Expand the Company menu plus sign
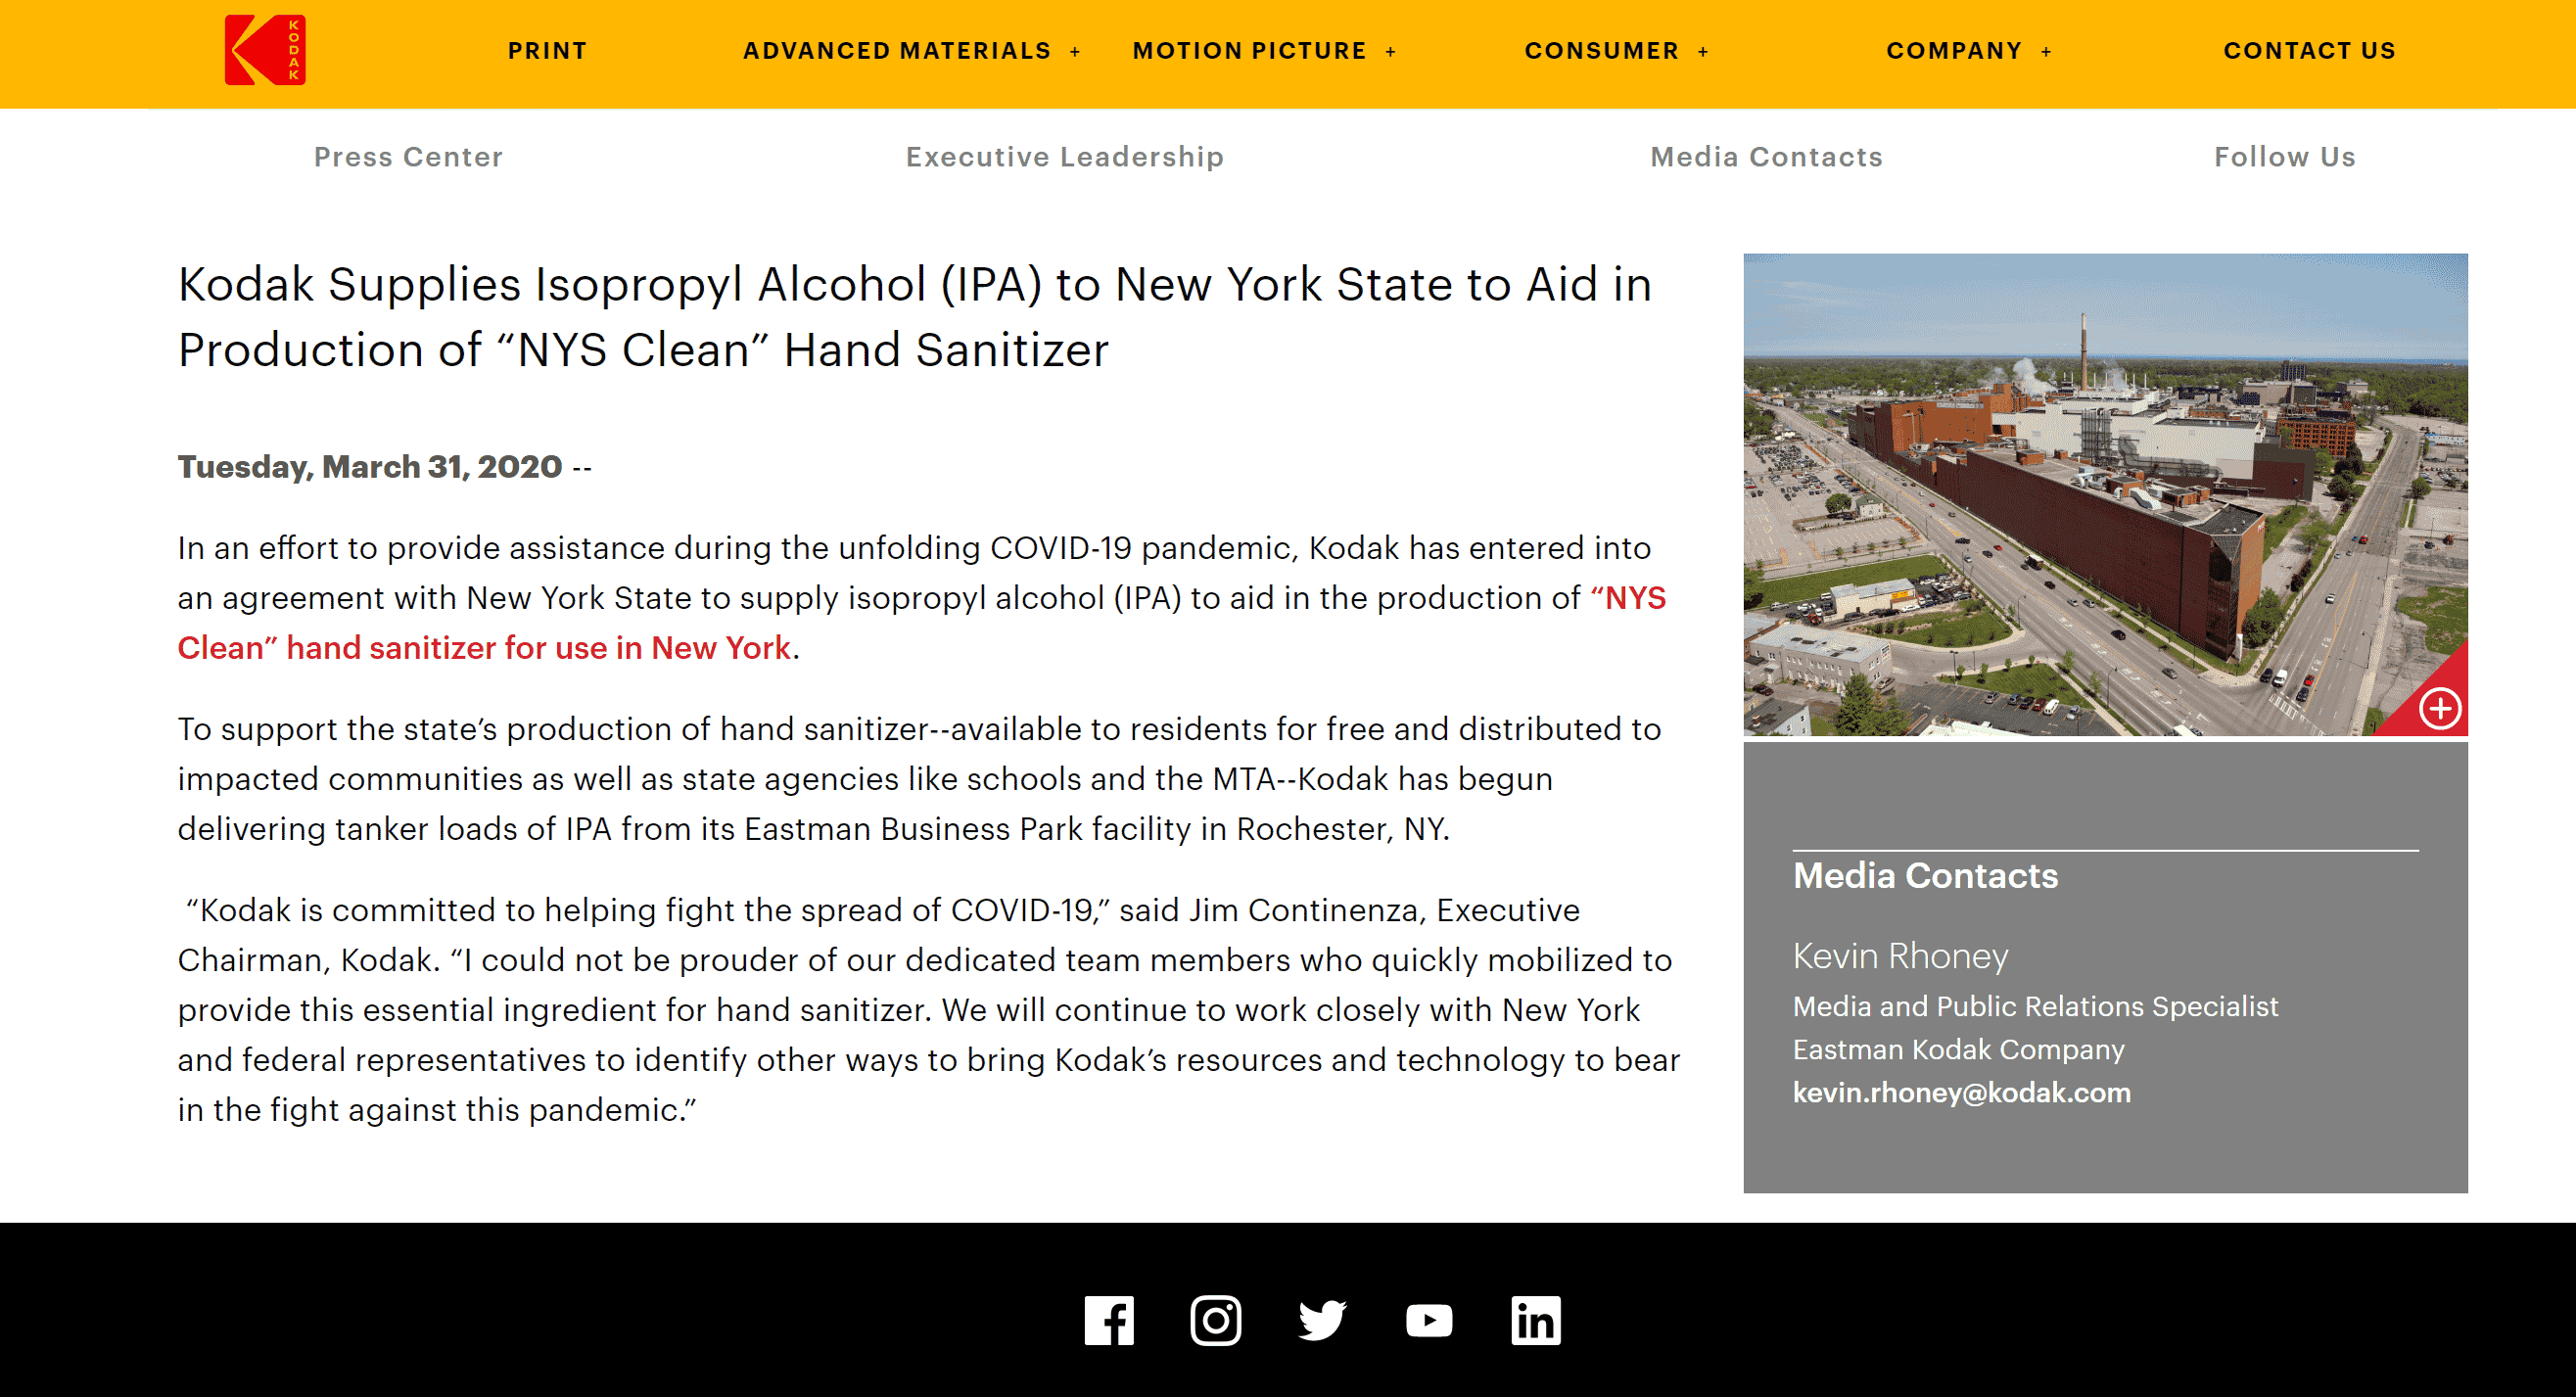The width and height of the screenshot is (2576, 1397). (x=2046, y=52)
